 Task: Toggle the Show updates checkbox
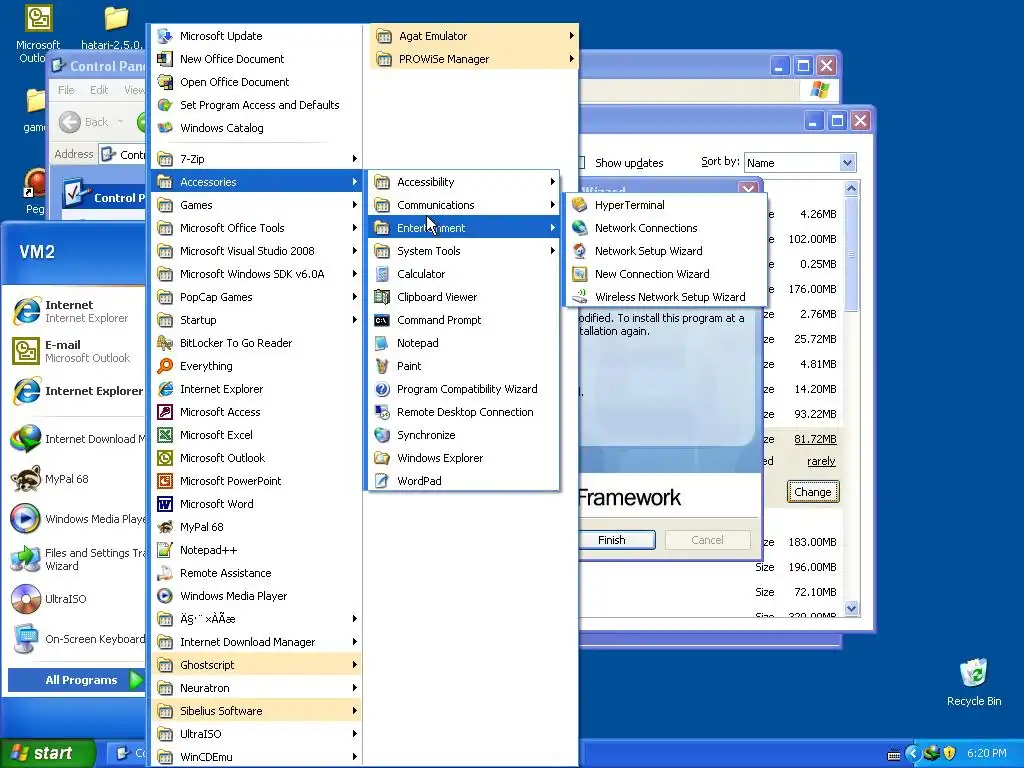tap(581, 163)
